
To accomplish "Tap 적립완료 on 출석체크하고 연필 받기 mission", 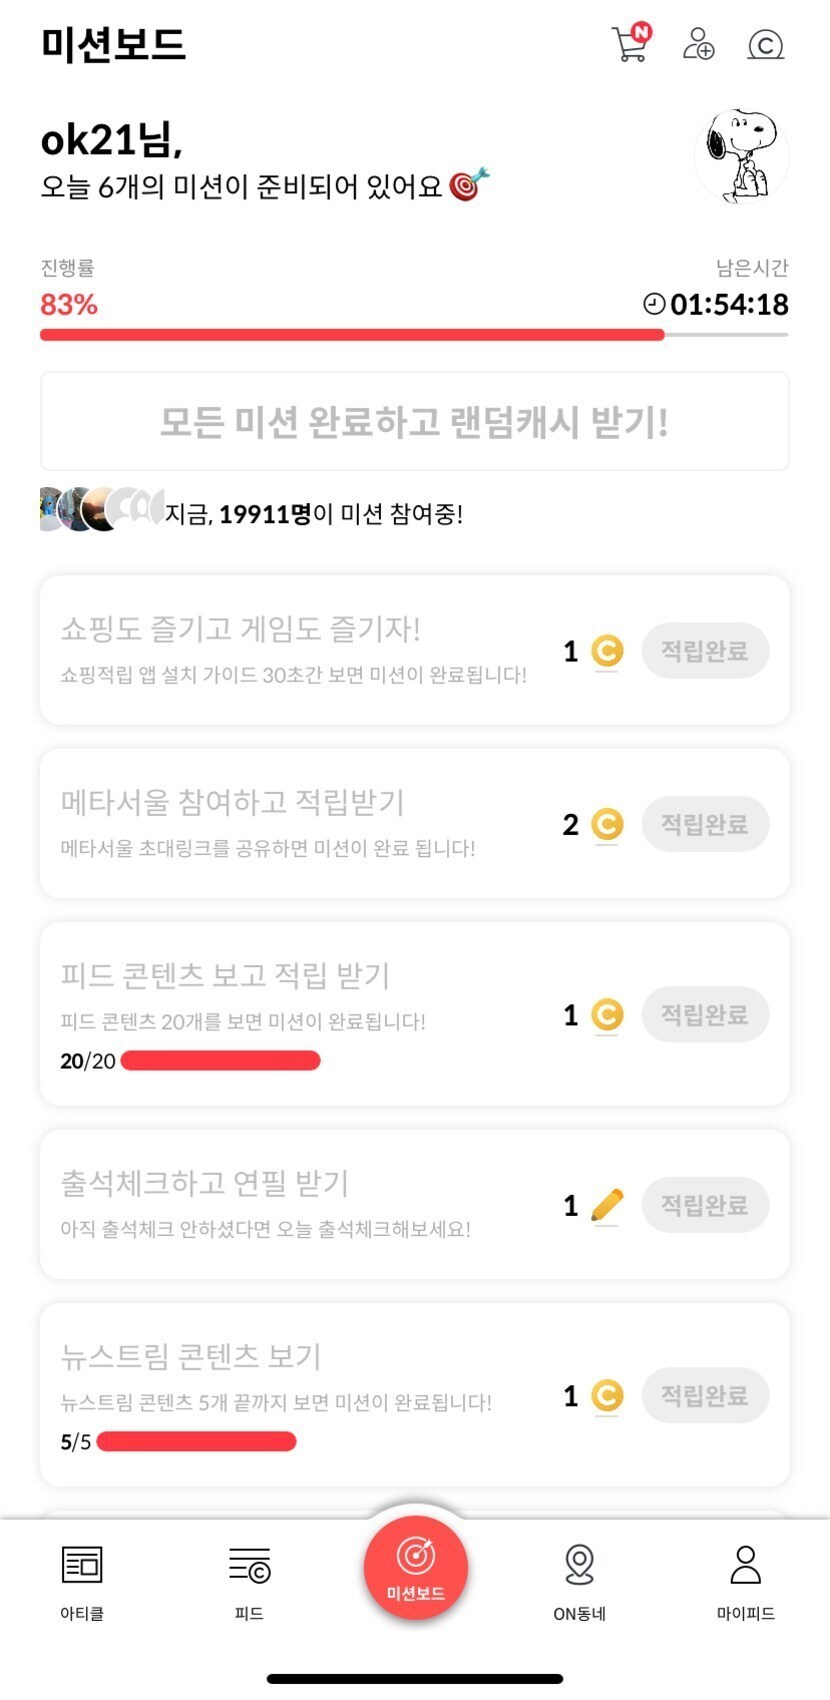I will pyautogui.click(x=705, y=1205).
